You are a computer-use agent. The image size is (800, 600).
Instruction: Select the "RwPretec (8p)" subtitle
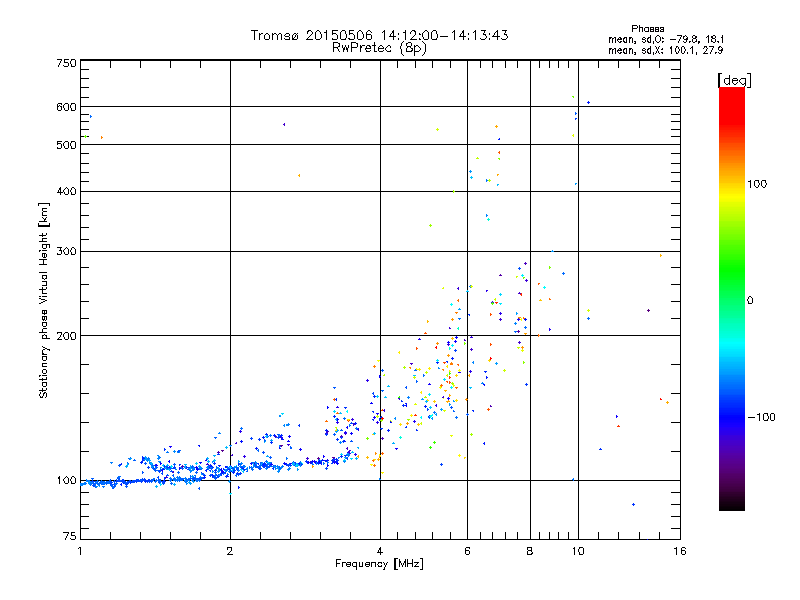pyautogui.click(x=379, y=48)
